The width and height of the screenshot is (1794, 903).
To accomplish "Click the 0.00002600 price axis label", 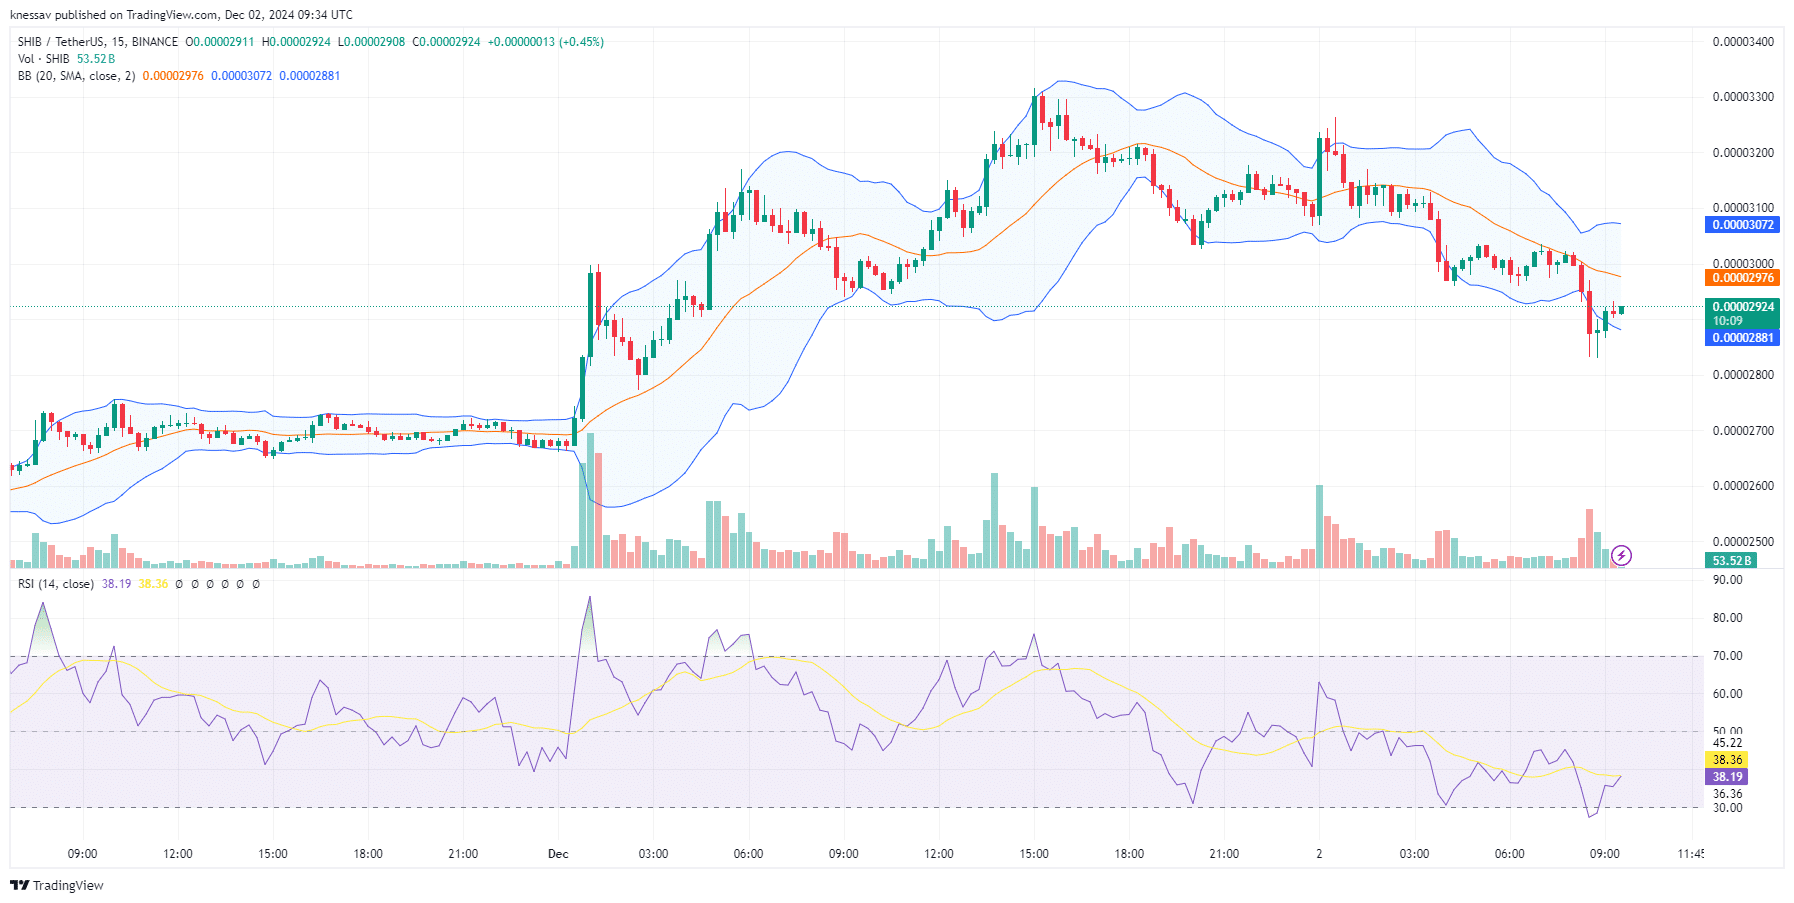I will (1743, 486).
